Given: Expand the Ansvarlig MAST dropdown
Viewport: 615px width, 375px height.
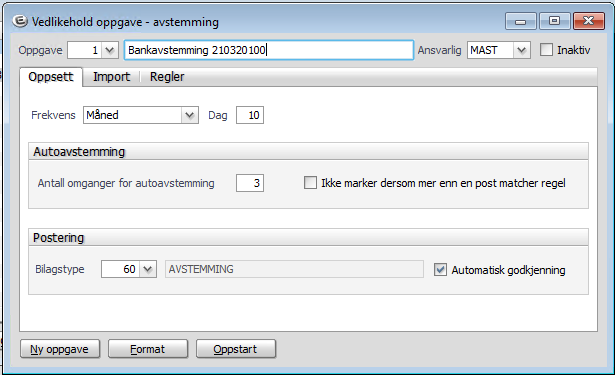Looking at the screenshot, I should [521, 50].
